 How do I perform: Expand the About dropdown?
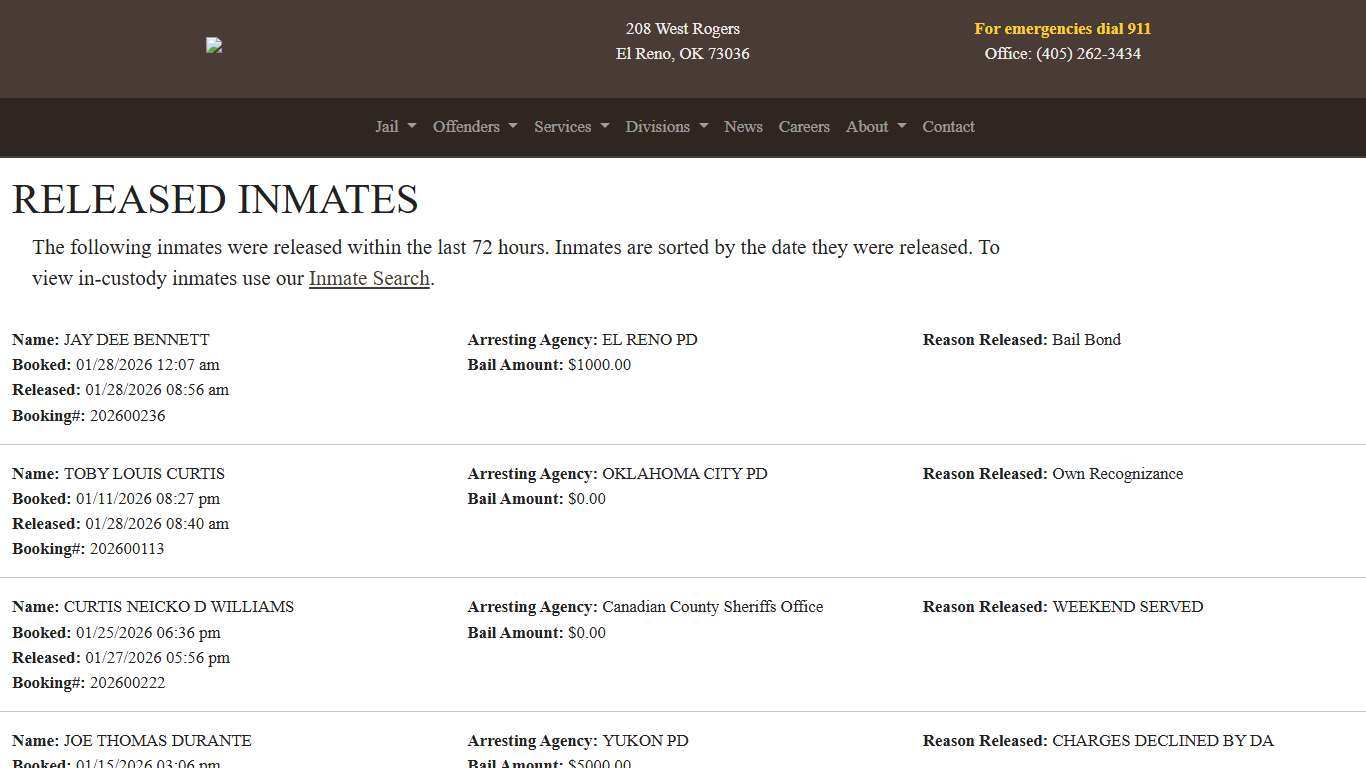point(875,127)
